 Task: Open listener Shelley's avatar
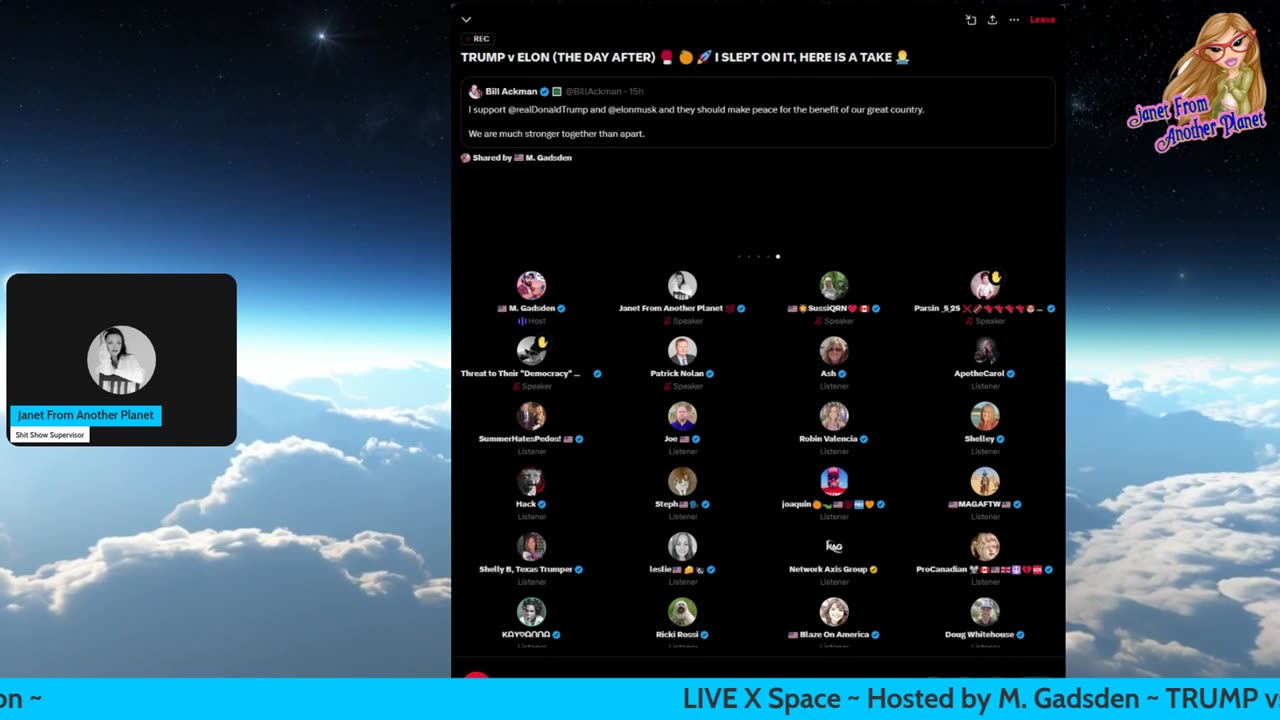pyautogui.click(x=985, y=416)
